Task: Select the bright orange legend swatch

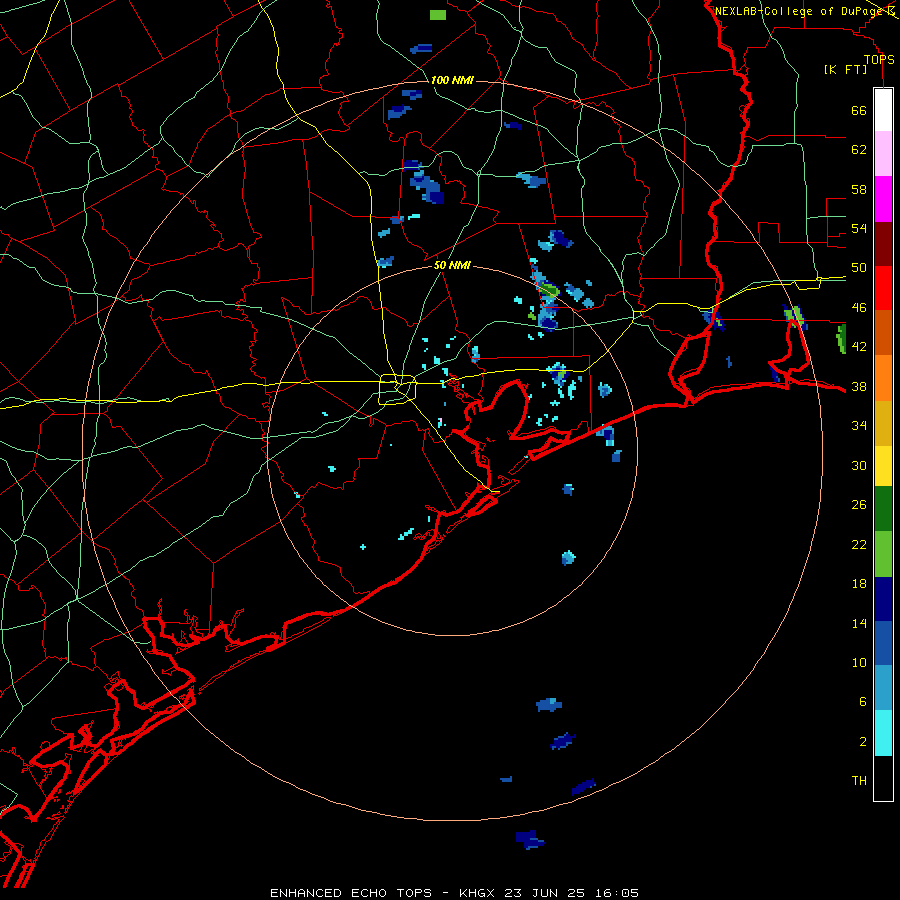Action: pos(883,377)
